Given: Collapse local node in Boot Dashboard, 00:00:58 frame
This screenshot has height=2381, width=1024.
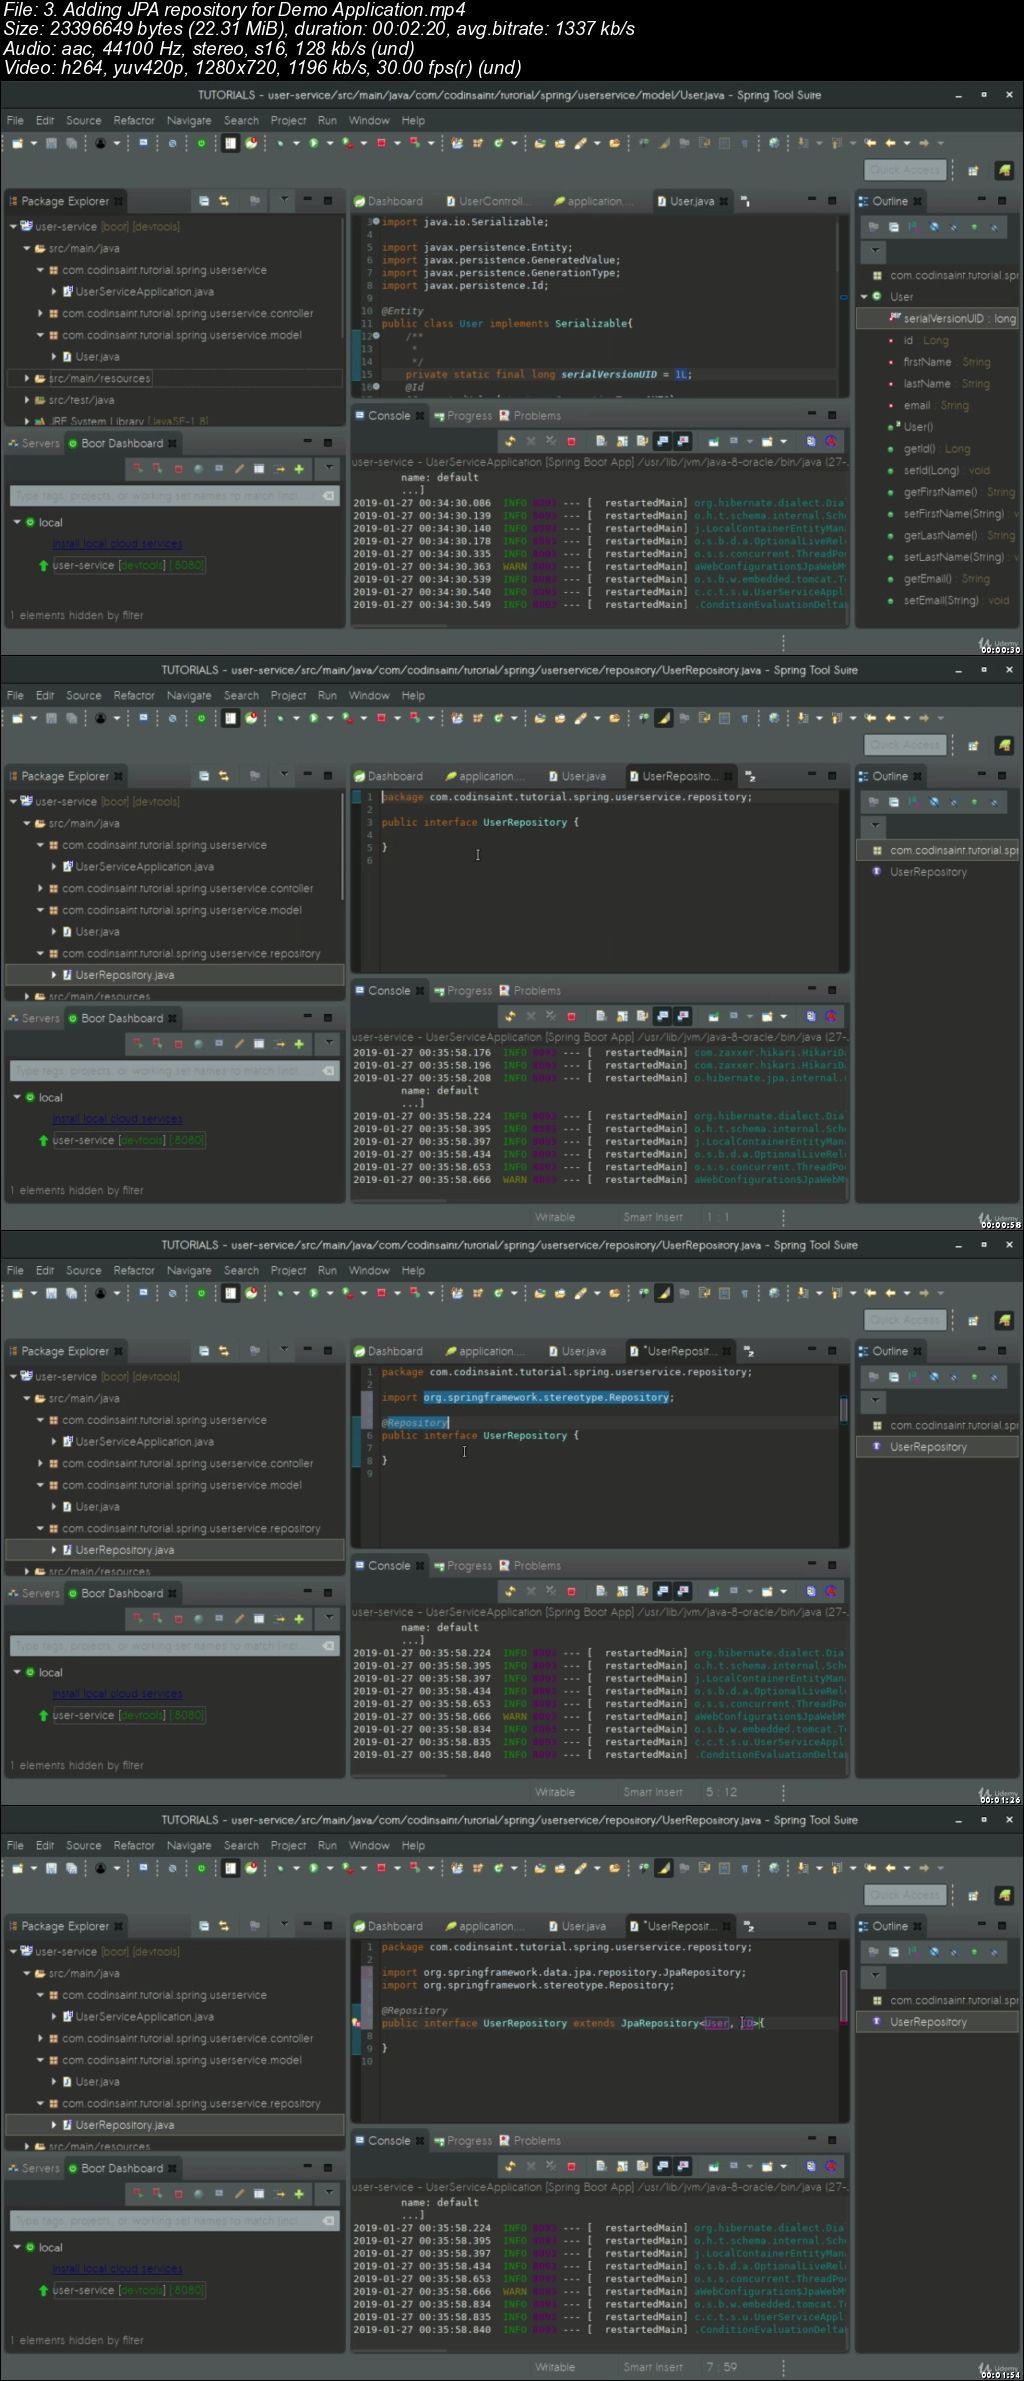Looking at the screenshot, I should coord(17,1097).
